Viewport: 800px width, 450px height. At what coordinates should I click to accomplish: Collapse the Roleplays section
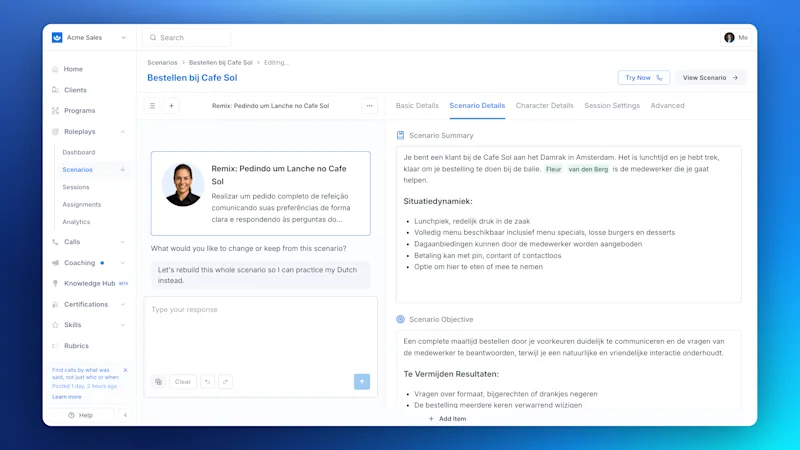tap(123, 132)
